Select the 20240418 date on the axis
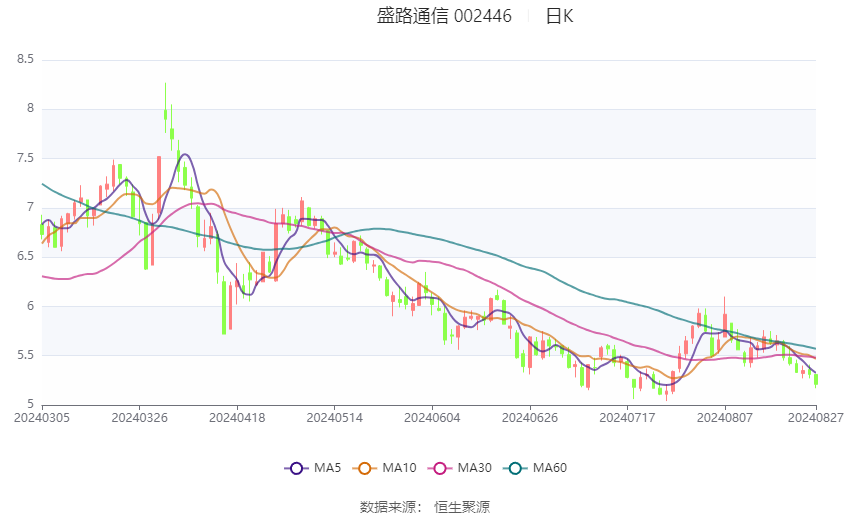The height and width of the screenshot is (517, 850). pos(237,417)
